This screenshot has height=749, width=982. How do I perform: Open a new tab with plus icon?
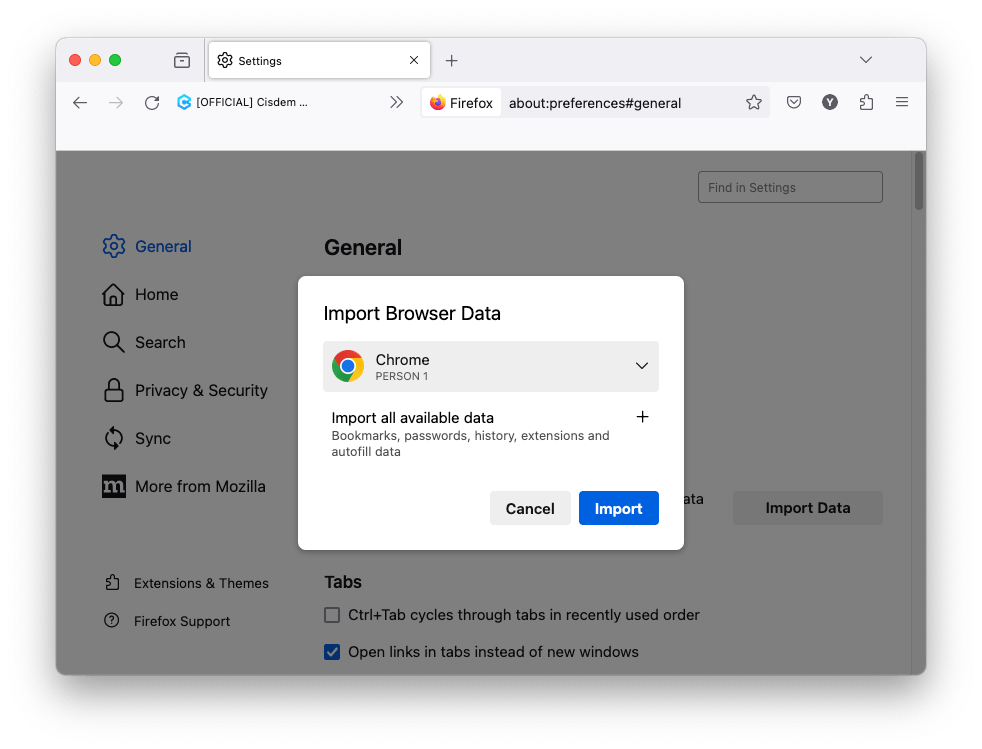[451, 61]
